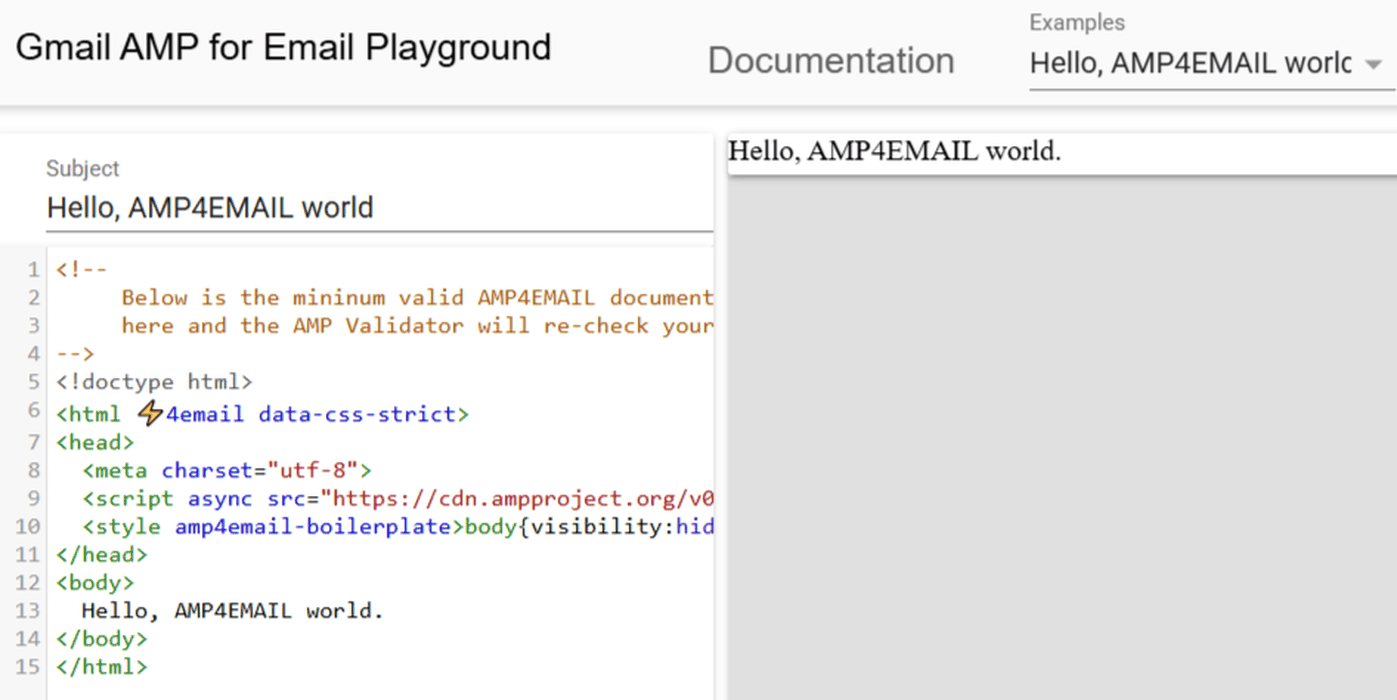Image resolution: width=1397 pixels, height=700 pixels.
Task: Open the Documentation link
Action: tap(830, 61)
